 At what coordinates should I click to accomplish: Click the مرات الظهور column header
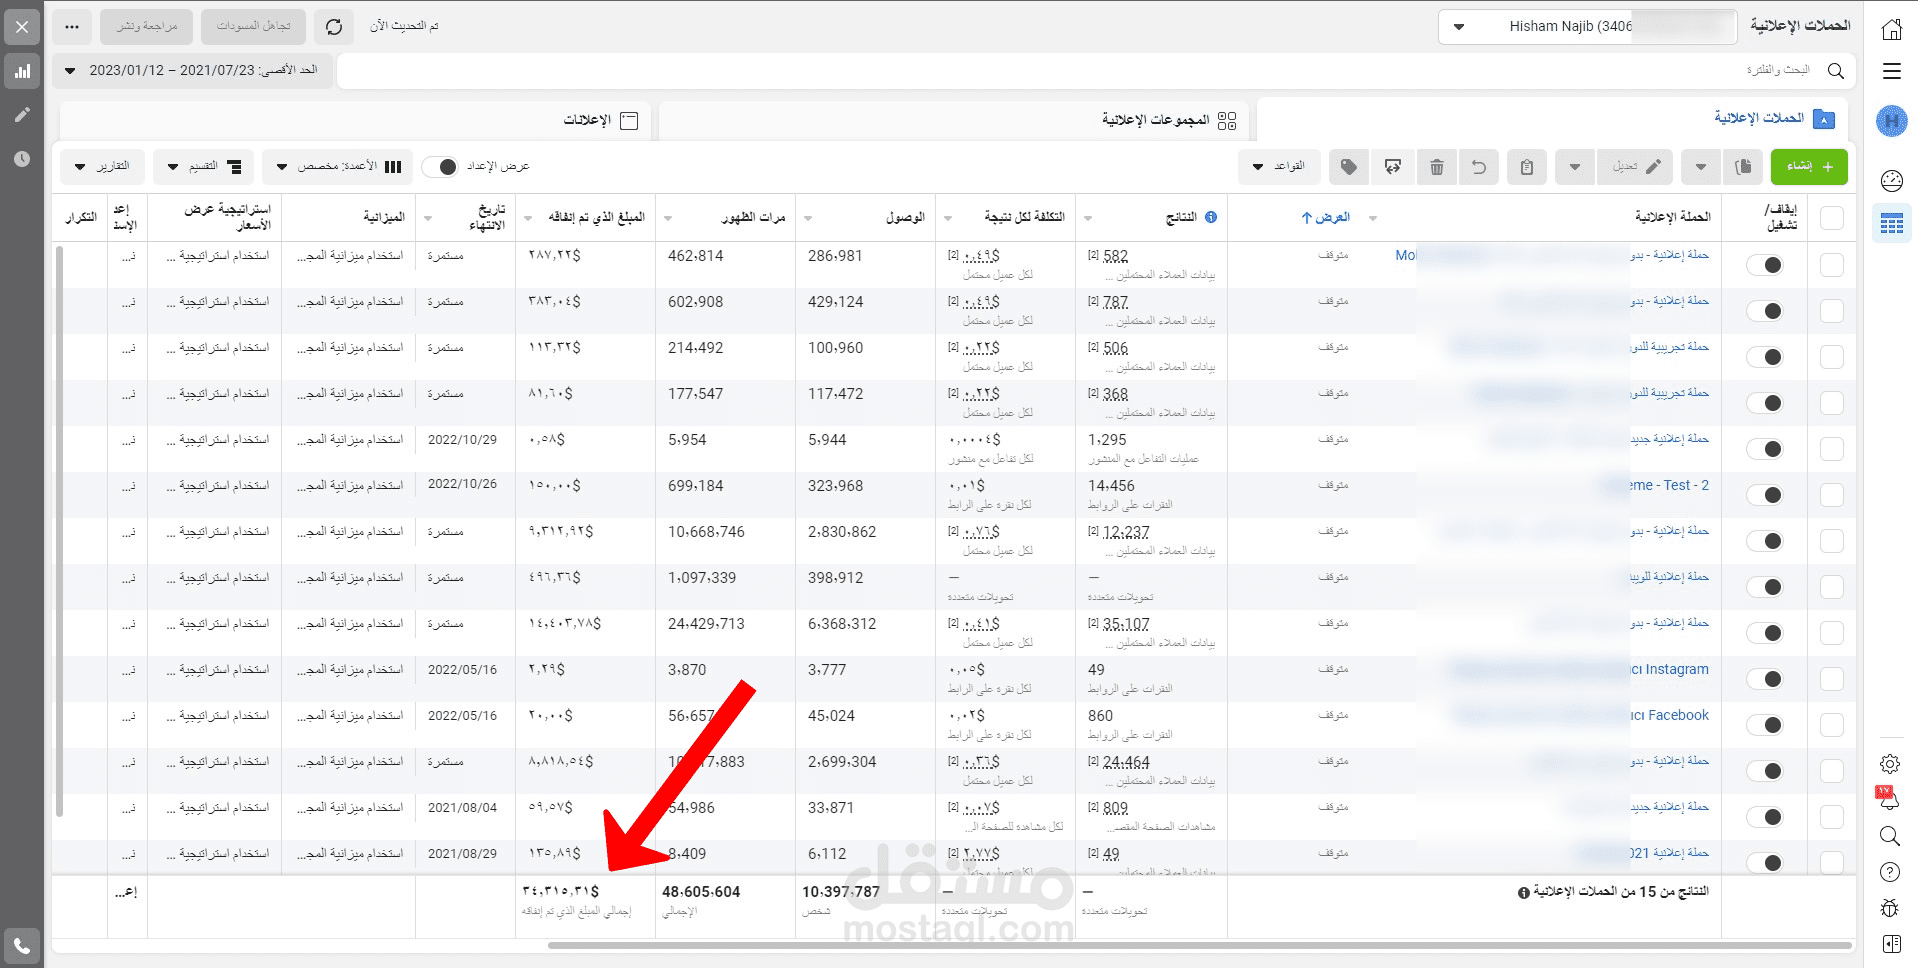pos(753,217)
